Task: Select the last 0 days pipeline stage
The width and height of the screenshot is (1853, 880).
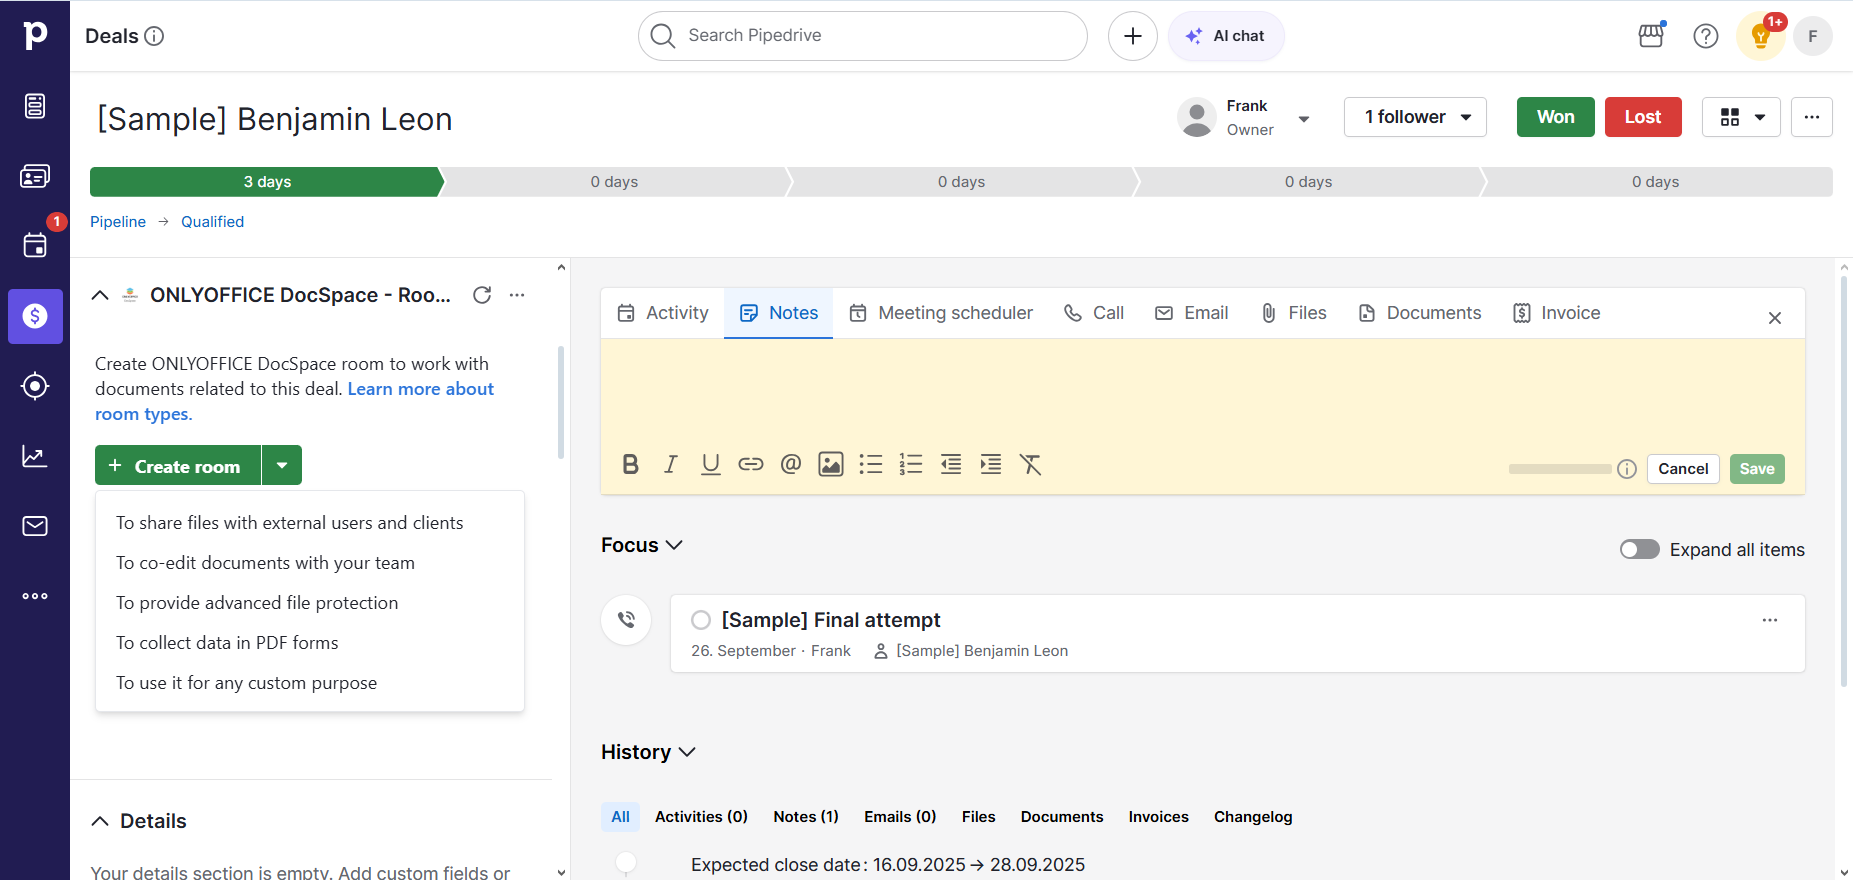Action: pos(1656,182)
